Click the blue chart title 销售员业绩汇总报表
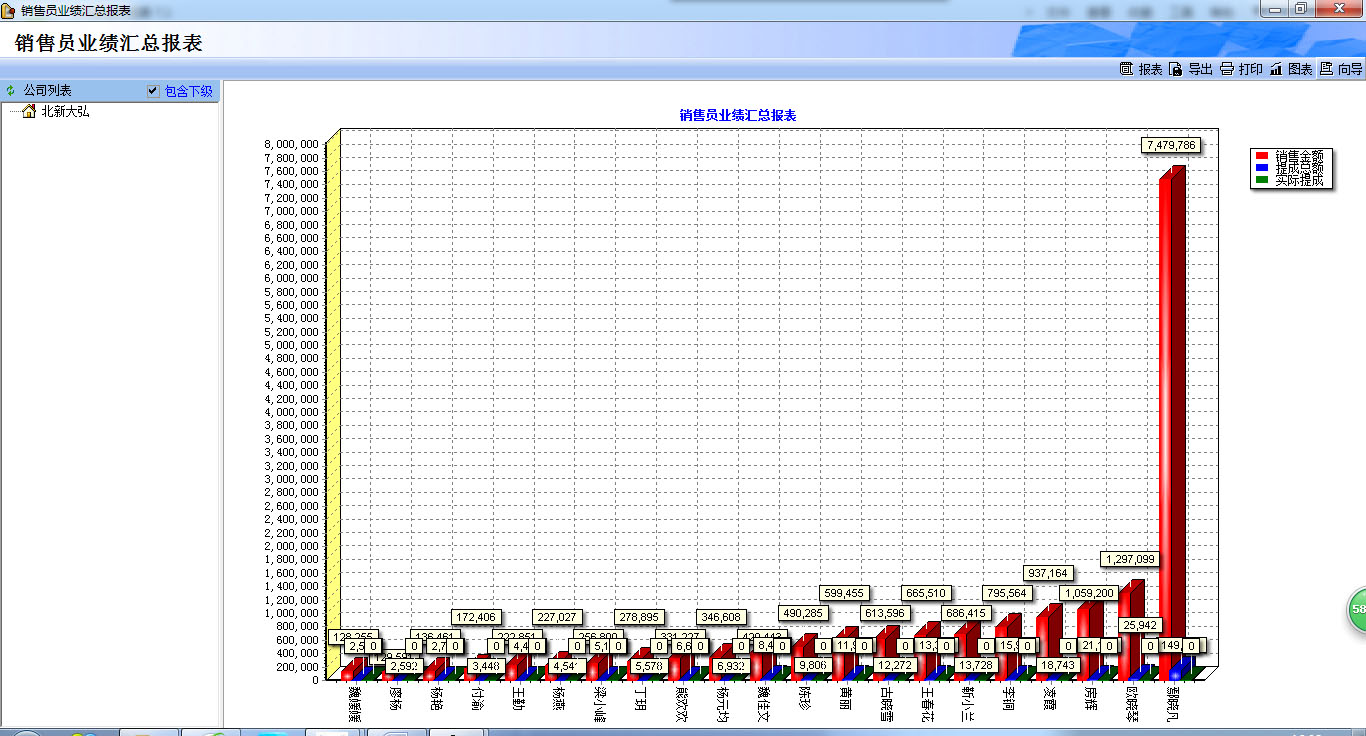1366x736 pixels. point(737,115)
